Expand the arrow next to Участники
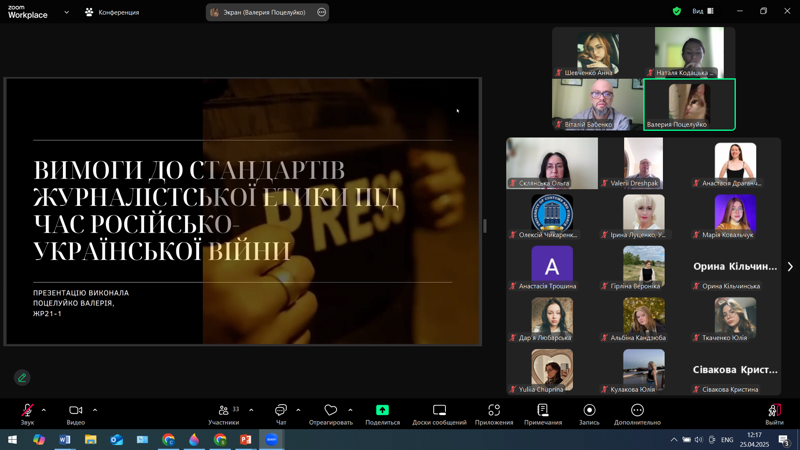This screenshot has height=450, width=800. (251, 410)
